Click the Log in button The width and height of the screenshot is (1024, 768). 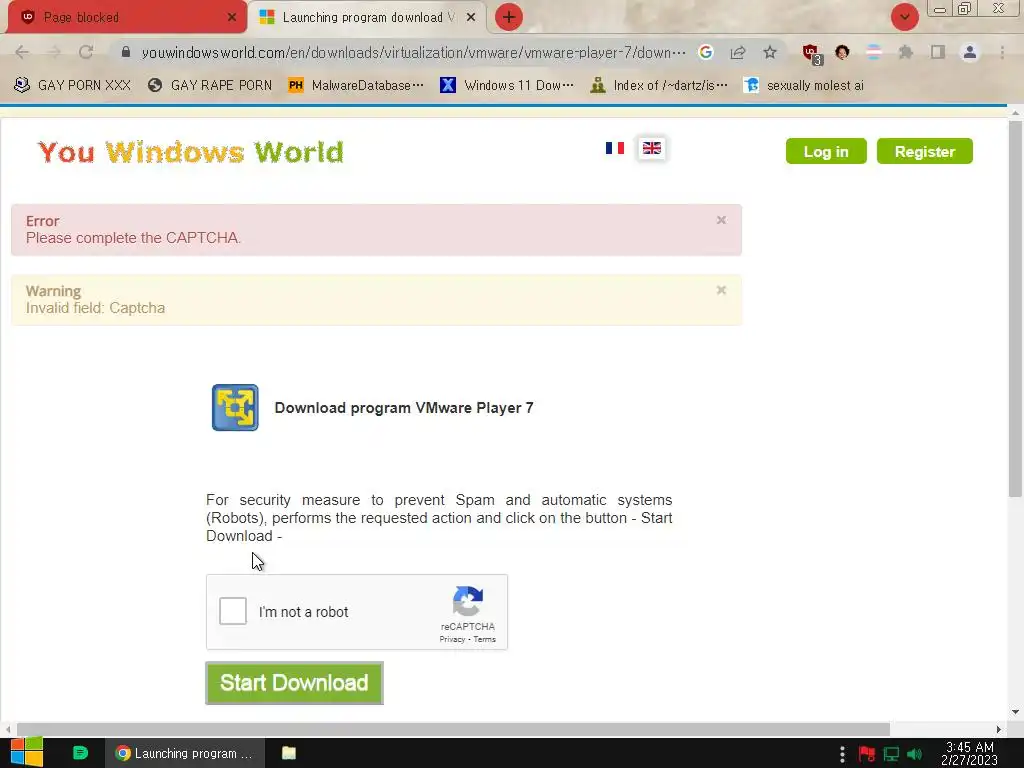826,152
